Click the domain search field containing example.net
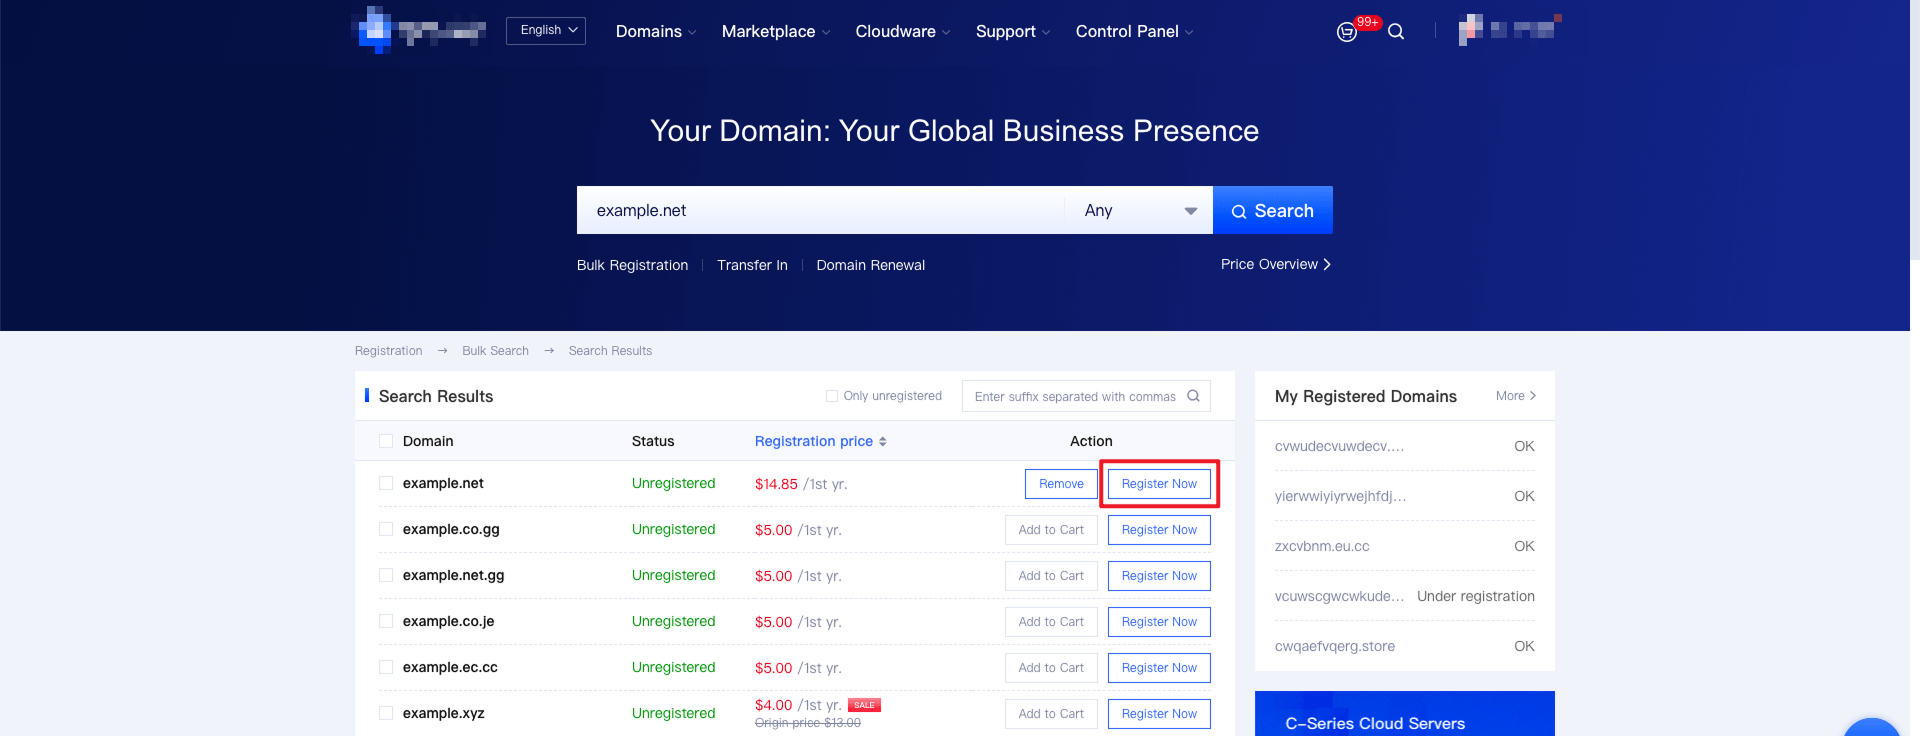The image size is (1920, 736). click(820, 210)
